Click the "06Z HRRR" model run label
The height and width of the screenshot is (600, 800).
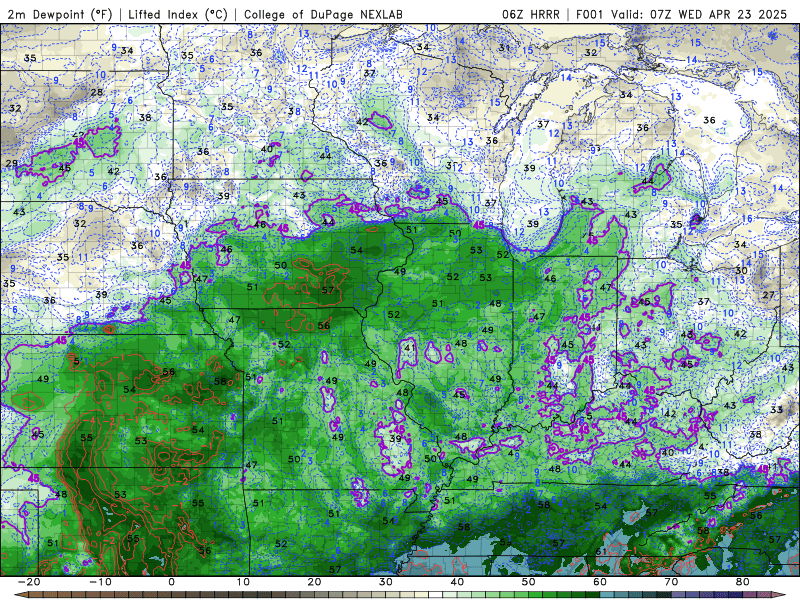531,14
